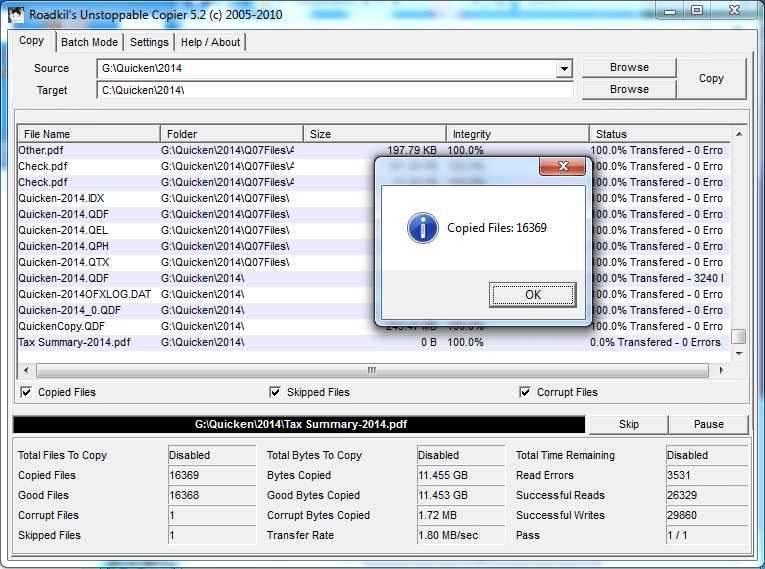Screen dimensions: 765x569
Task: Click the Successful Writes value 29860
Action: (707, 515)
